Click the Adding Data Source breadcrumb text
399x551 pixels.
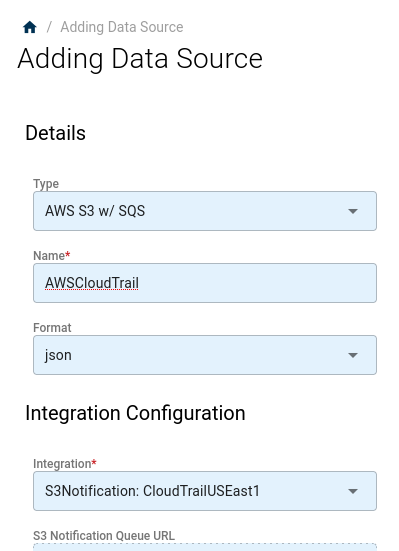click(x=122, y=27)
